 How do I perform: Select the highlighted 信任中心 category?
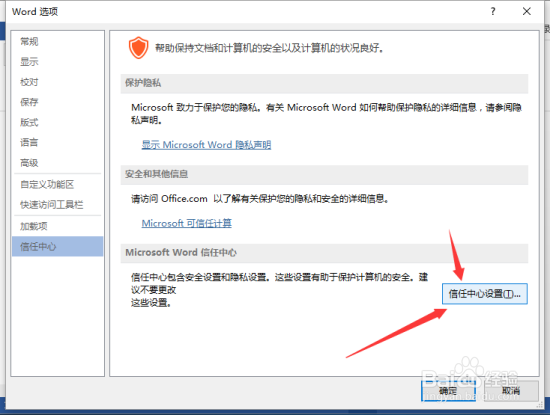tap(57, 246)
